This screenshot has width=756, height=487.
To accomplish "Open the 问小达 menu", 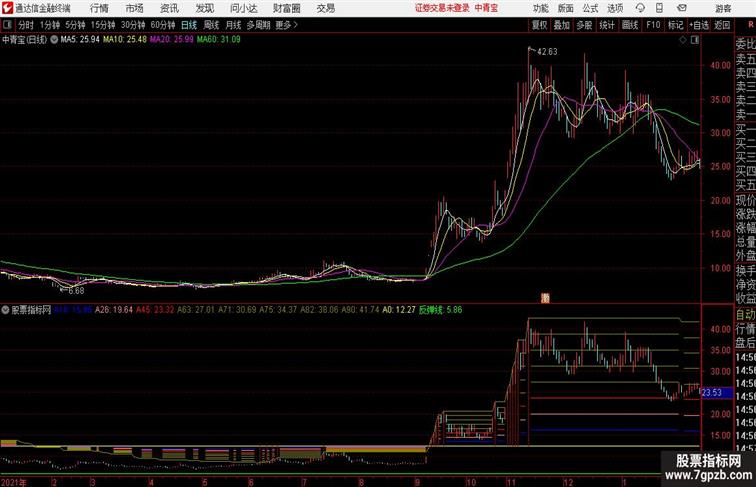I will pyautogui.click(x=243, y=8).
